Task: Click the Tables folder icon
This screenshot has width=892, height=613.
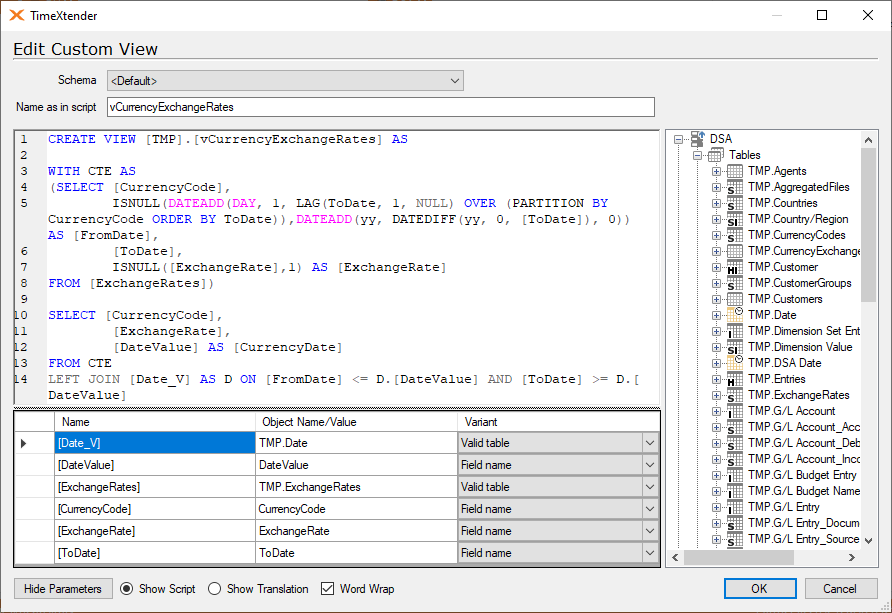Action: [716, 155]
